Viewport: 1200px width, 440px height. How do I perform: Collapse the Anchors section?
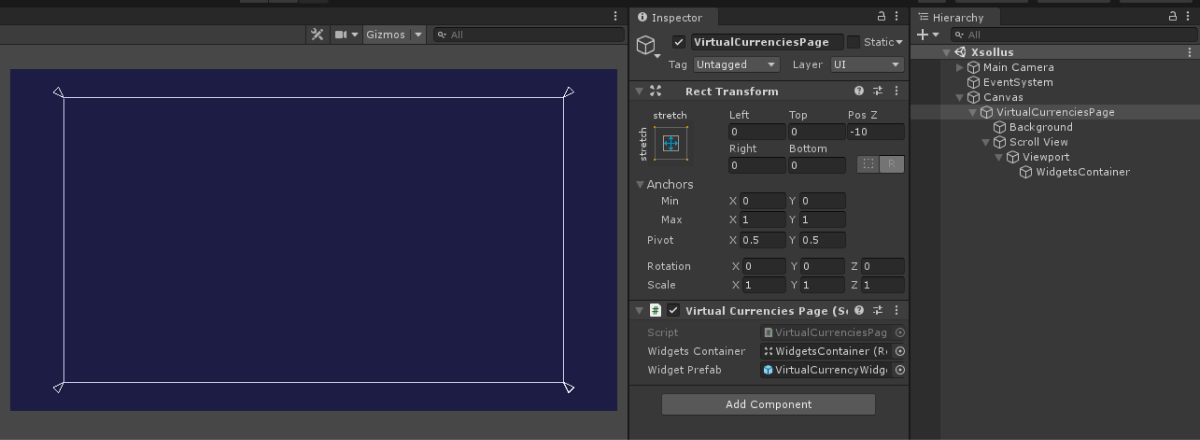[x=640, y=185]
